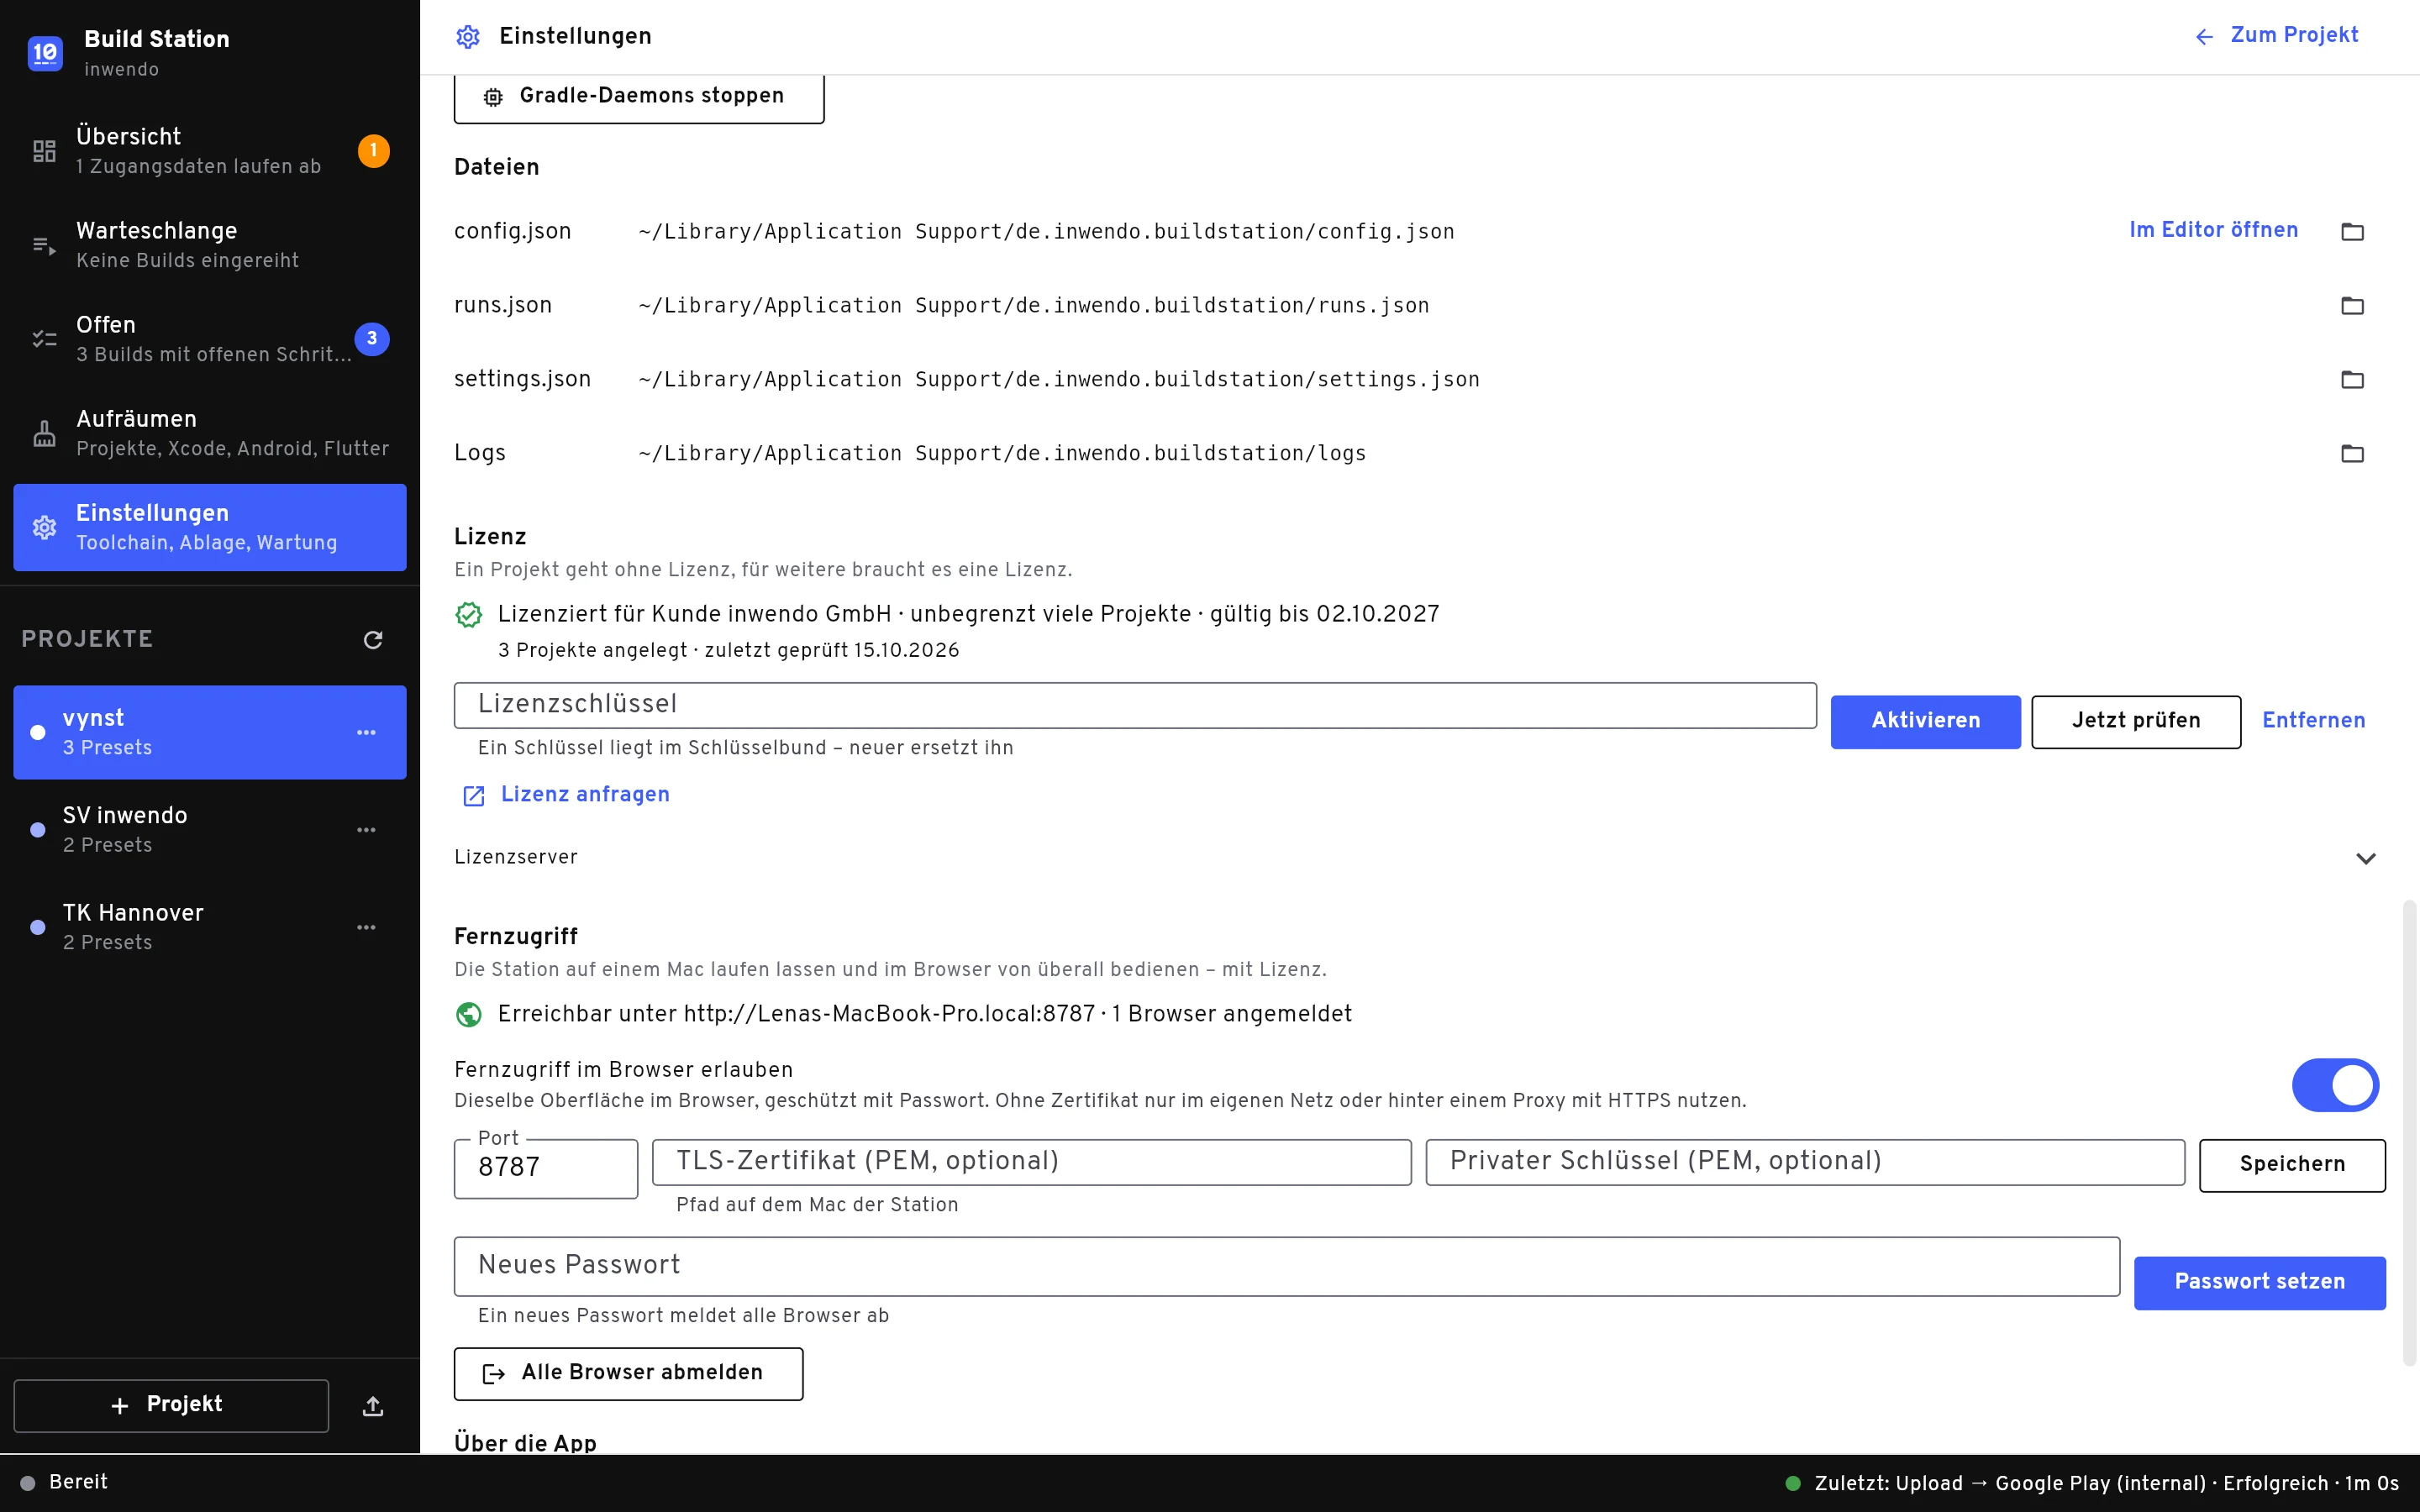Click Jetzt prüfen button
Image resolution: width=2420 pixels, height=1512 pixels.
[2136, 721]
